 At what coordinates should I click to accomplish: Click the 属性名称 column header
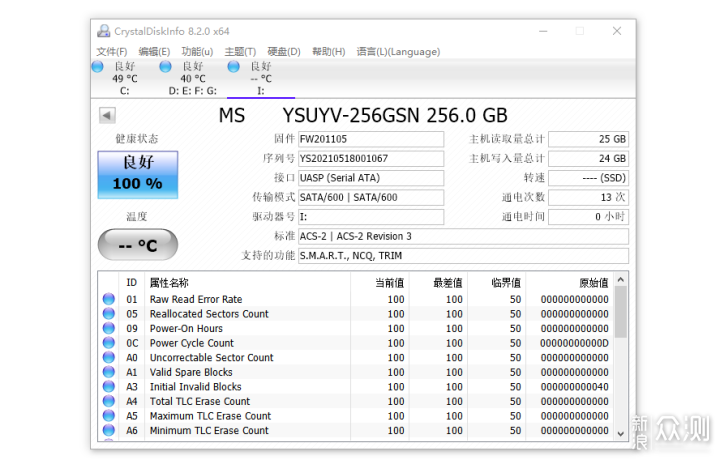coord(248,283)
